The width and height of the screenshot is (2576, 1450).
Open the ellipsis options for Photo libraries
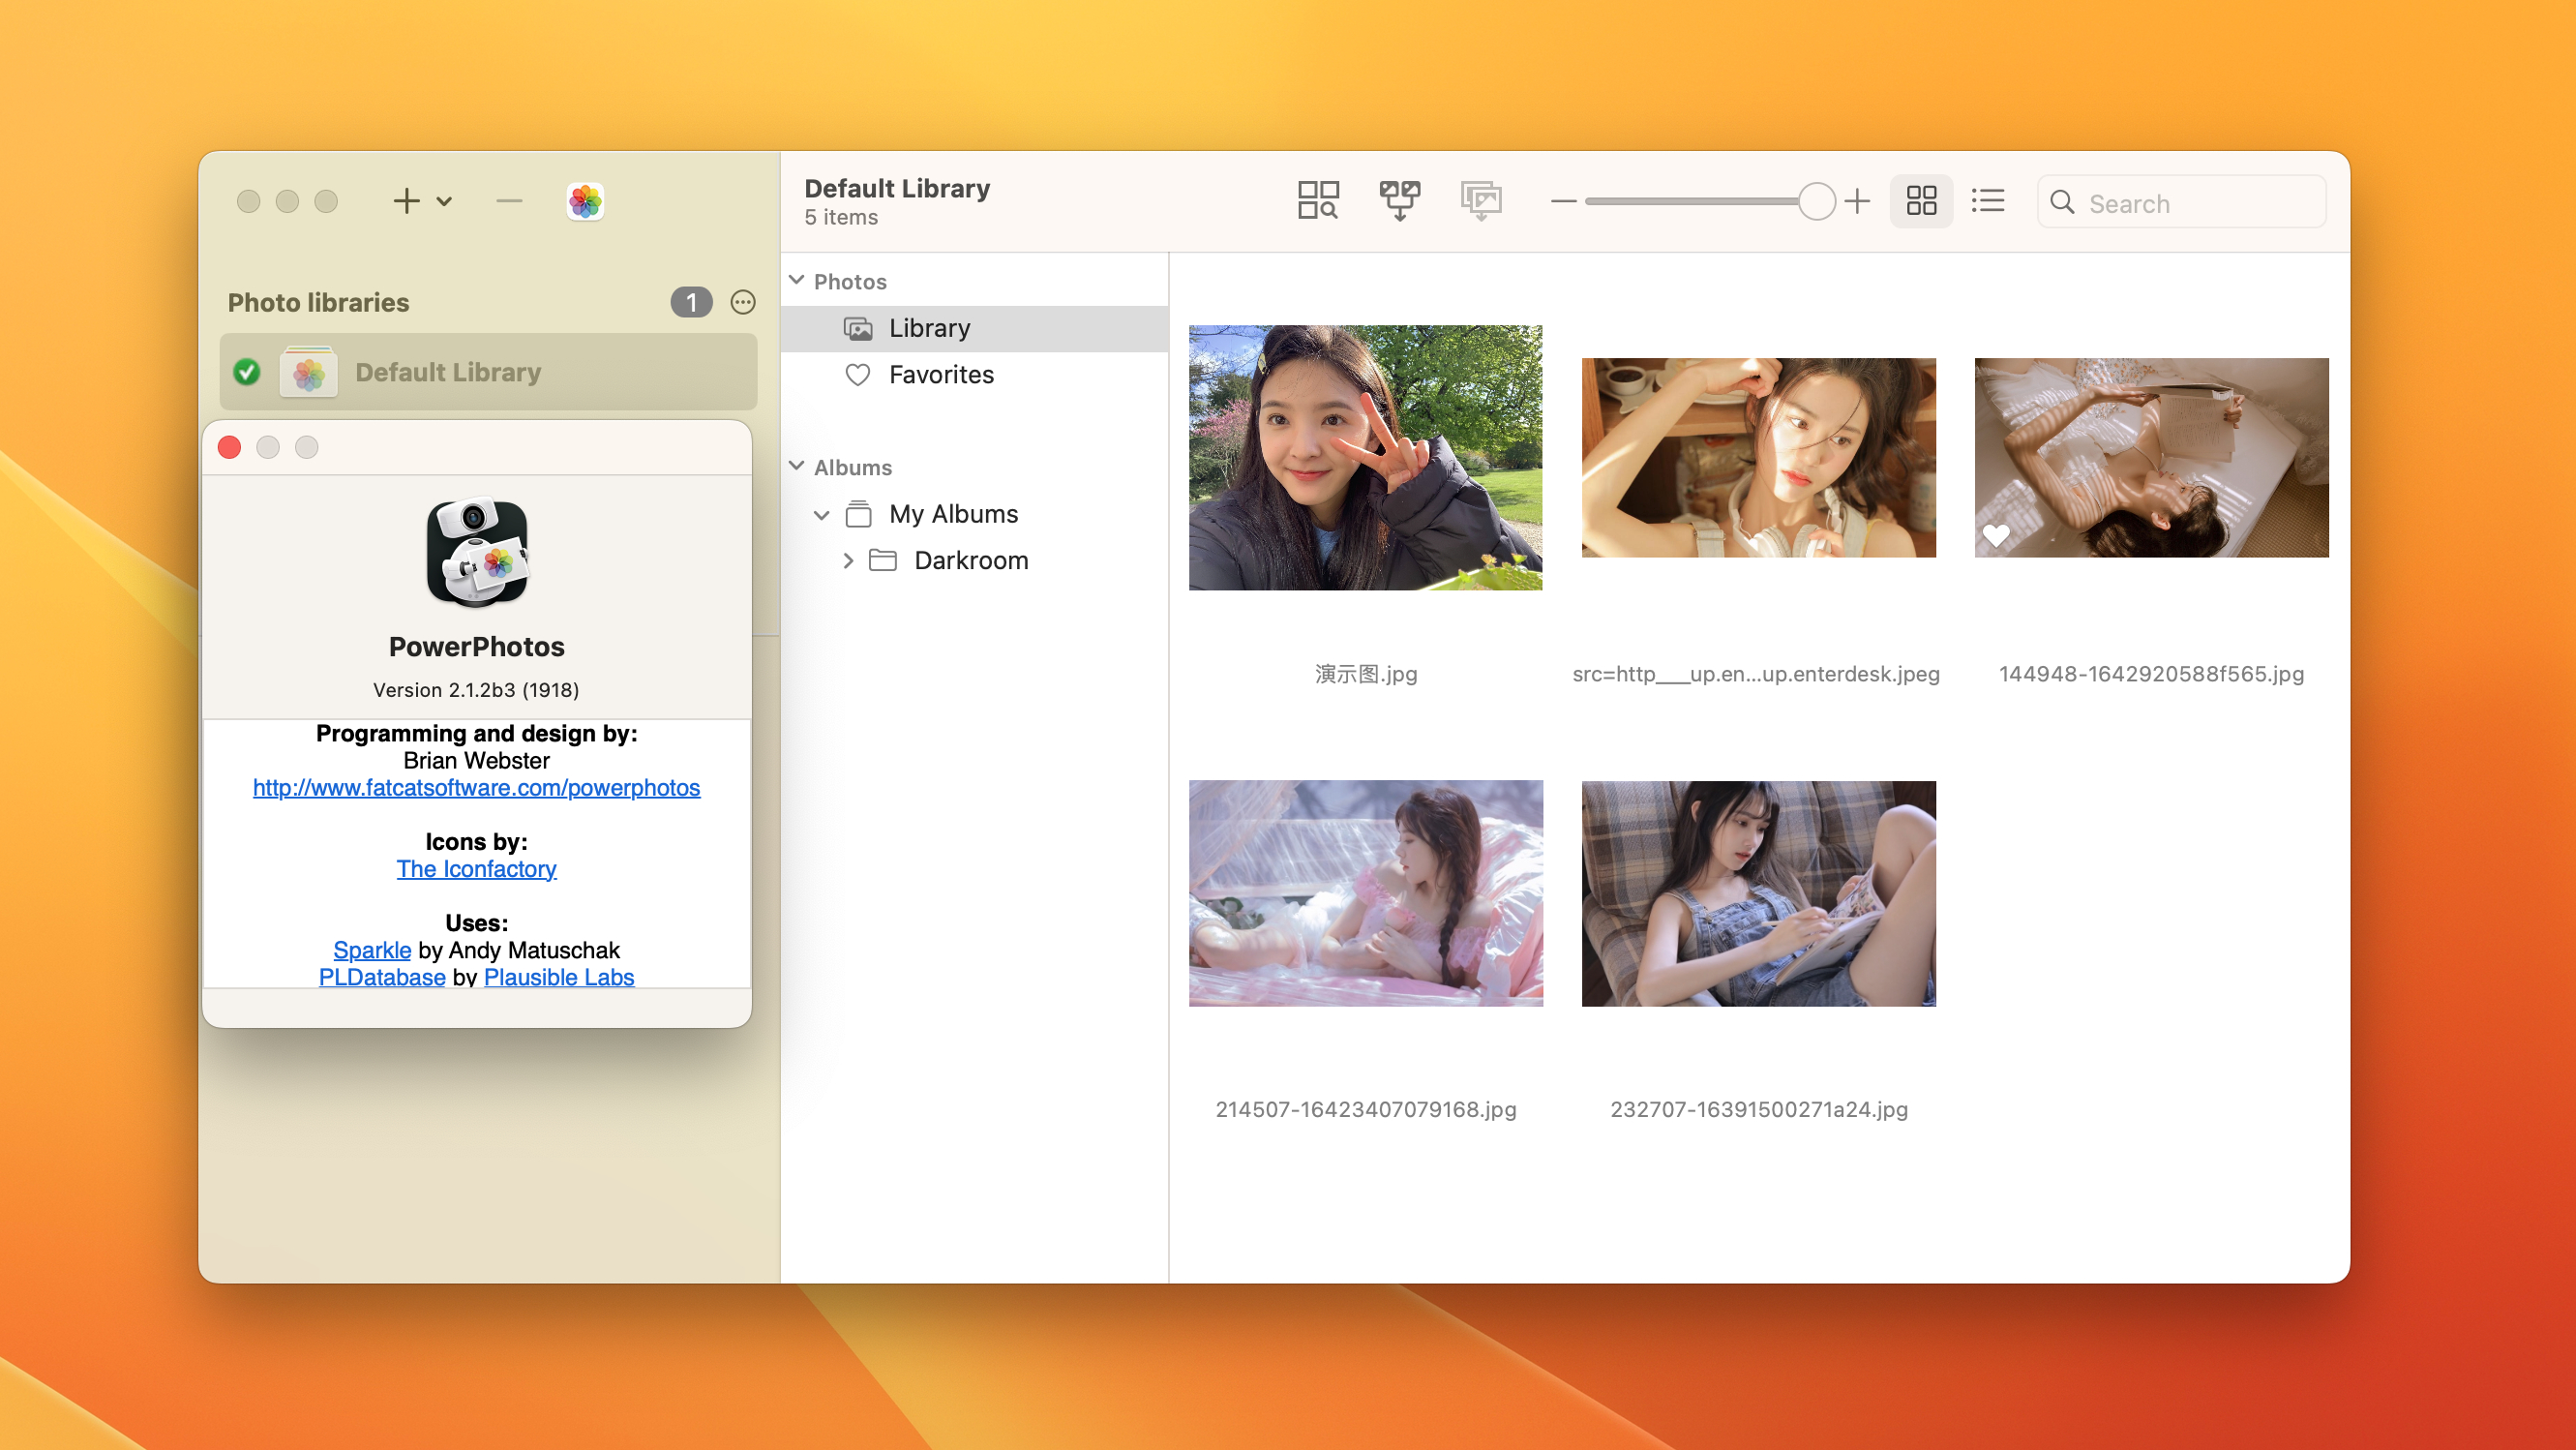[x=742, y=302]
